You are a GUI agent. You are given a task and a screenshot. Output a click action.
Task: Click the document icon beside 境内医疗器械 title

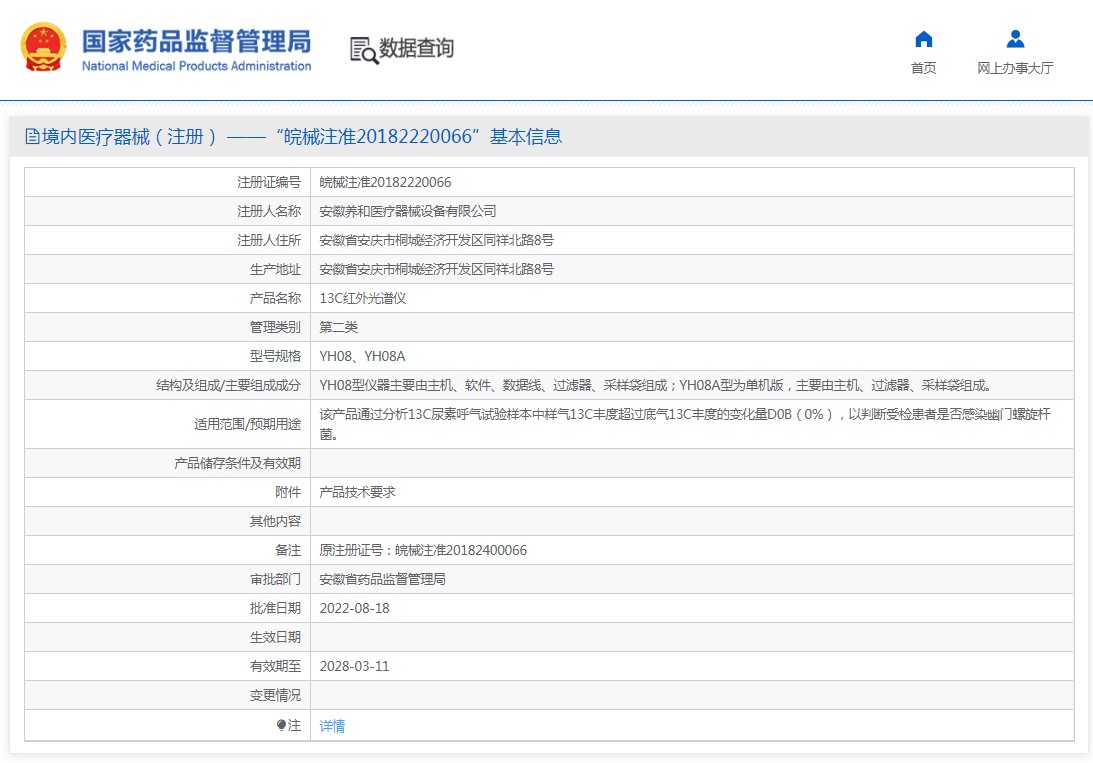point(32,137)
